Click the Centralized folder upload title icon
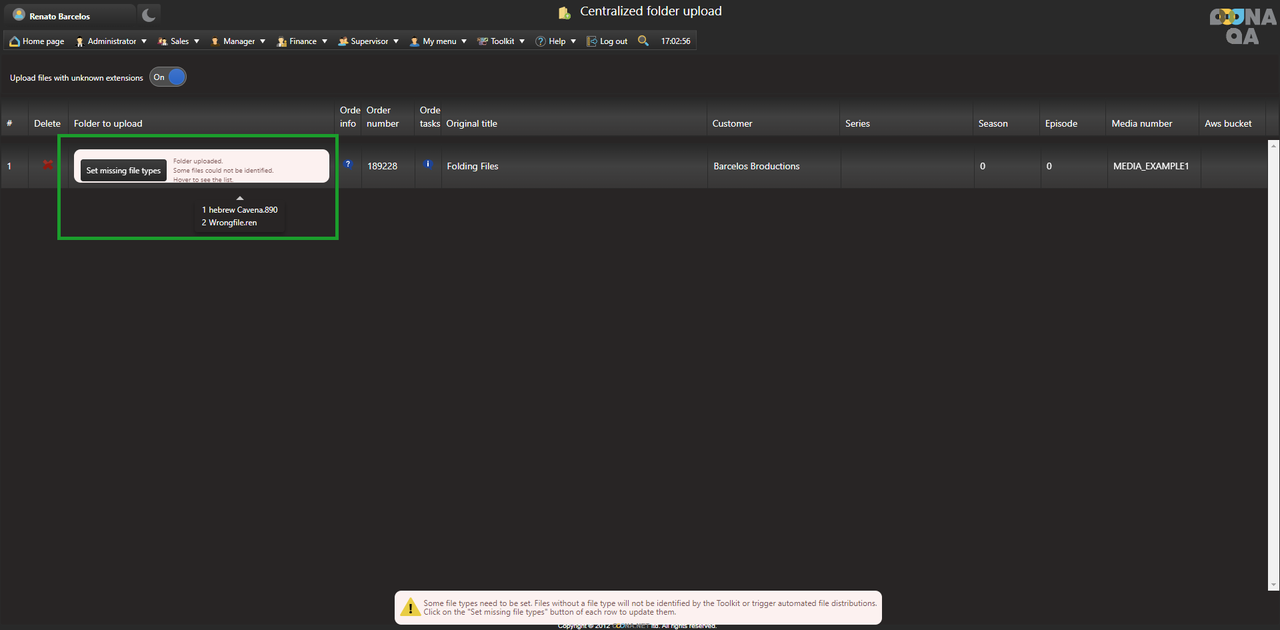 click(565, 13)
